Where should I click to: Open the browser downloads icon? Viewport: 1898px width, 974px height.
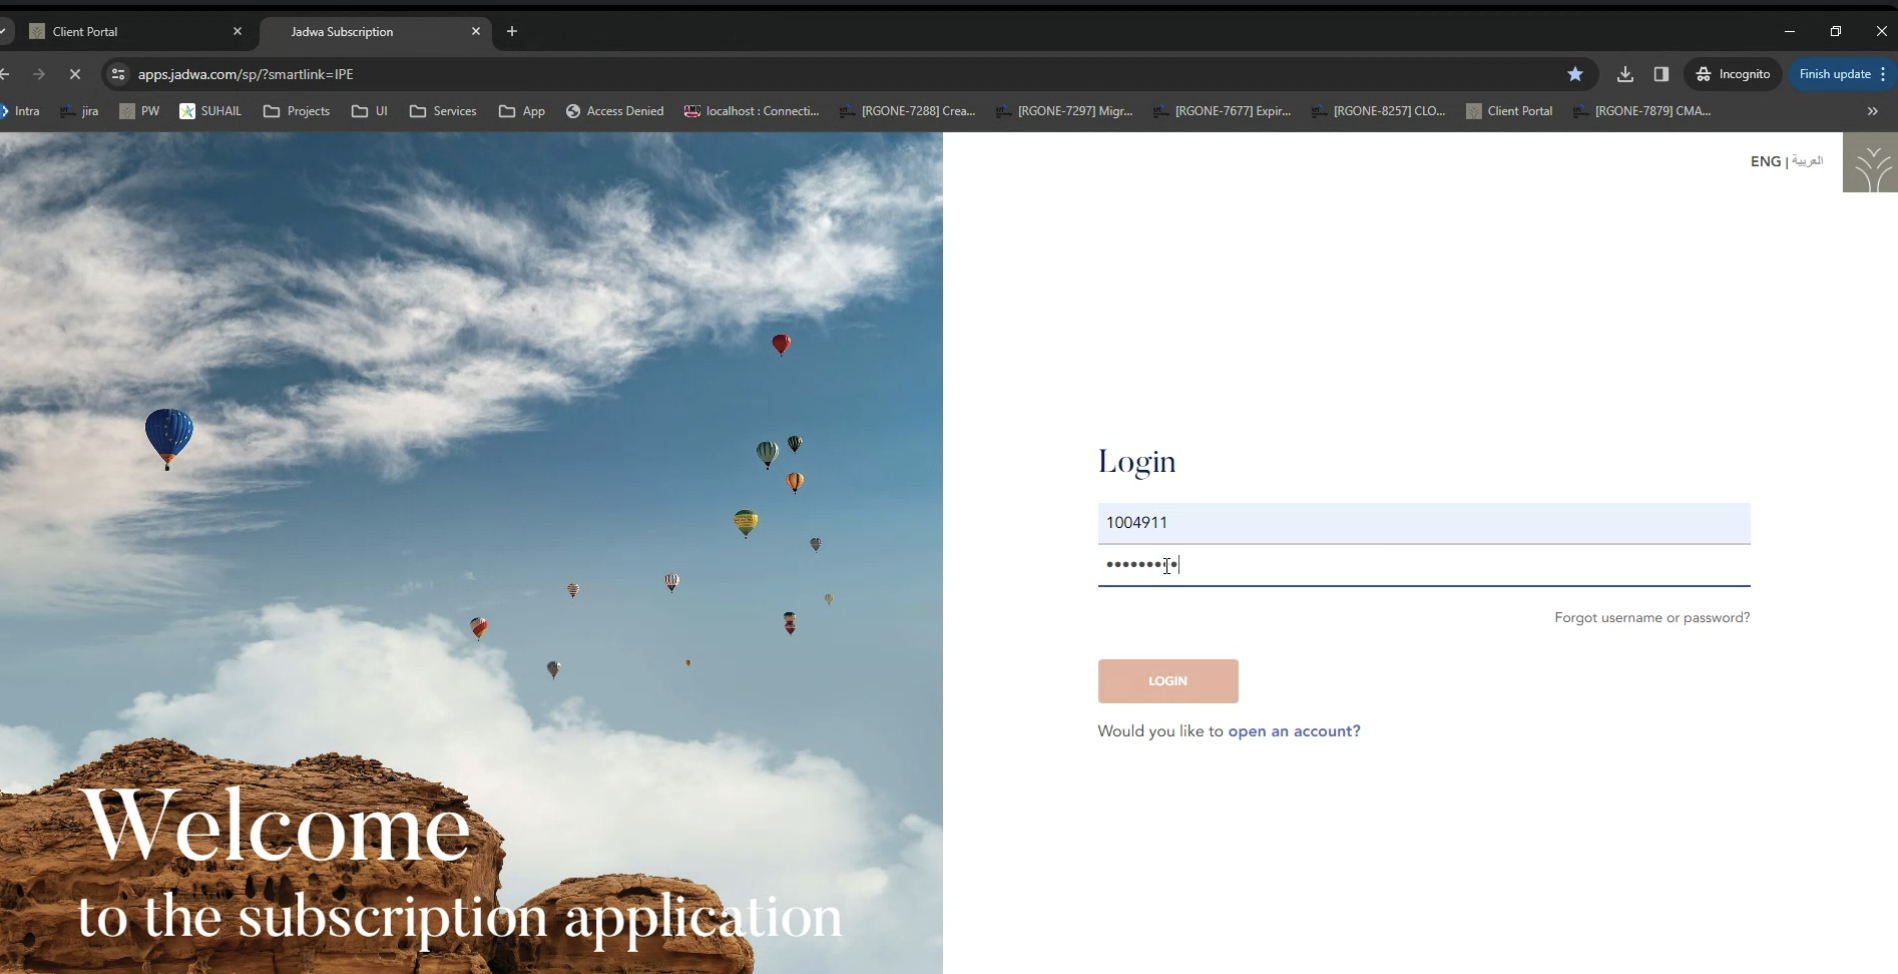point(1625,74)
